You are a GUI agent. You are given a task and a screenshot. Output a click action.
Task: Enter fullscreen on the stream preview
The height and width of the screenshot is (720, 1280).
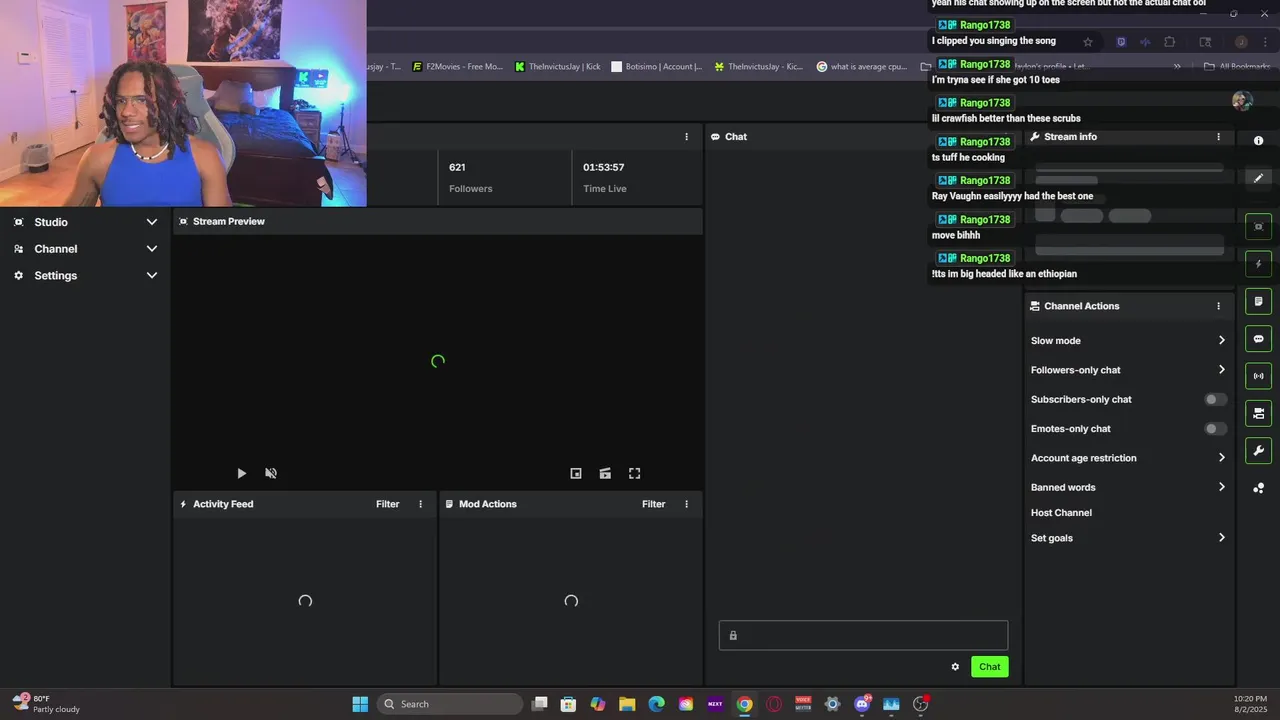634,474
